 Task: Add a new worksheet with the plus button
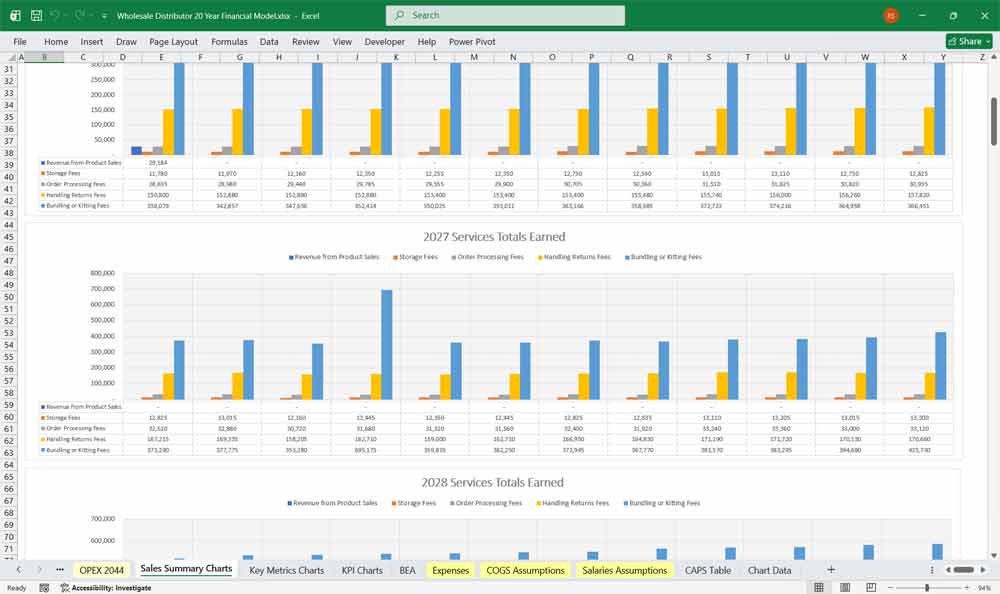[831, 570]
